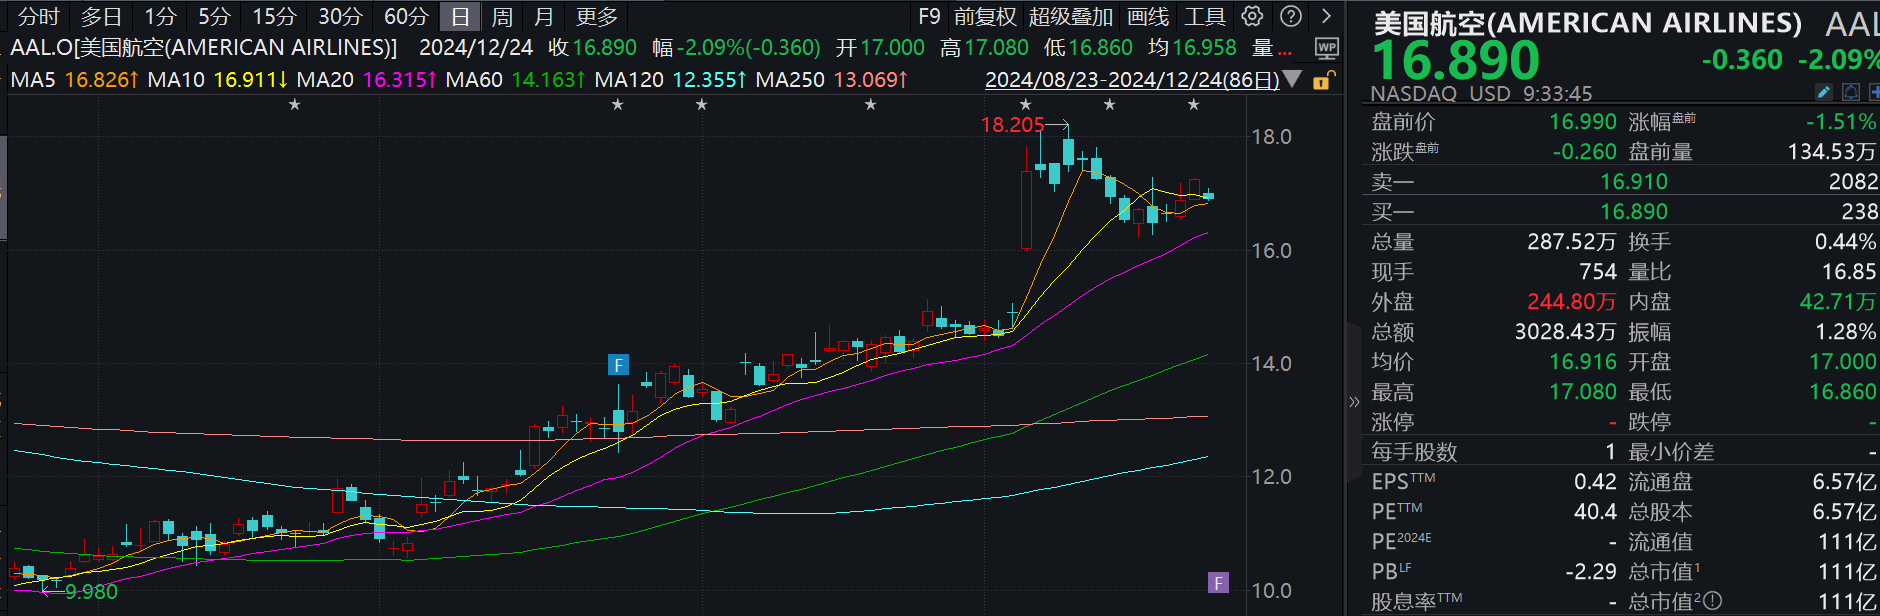Click the 外盘 value 244.80万
Screen dimensions: 1880x616
(1572, 302)
